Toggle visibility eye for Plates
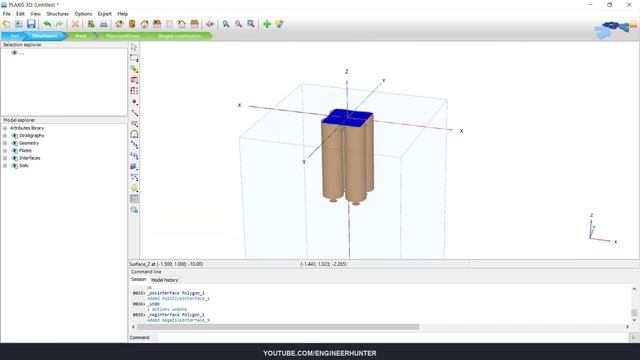 15,151
